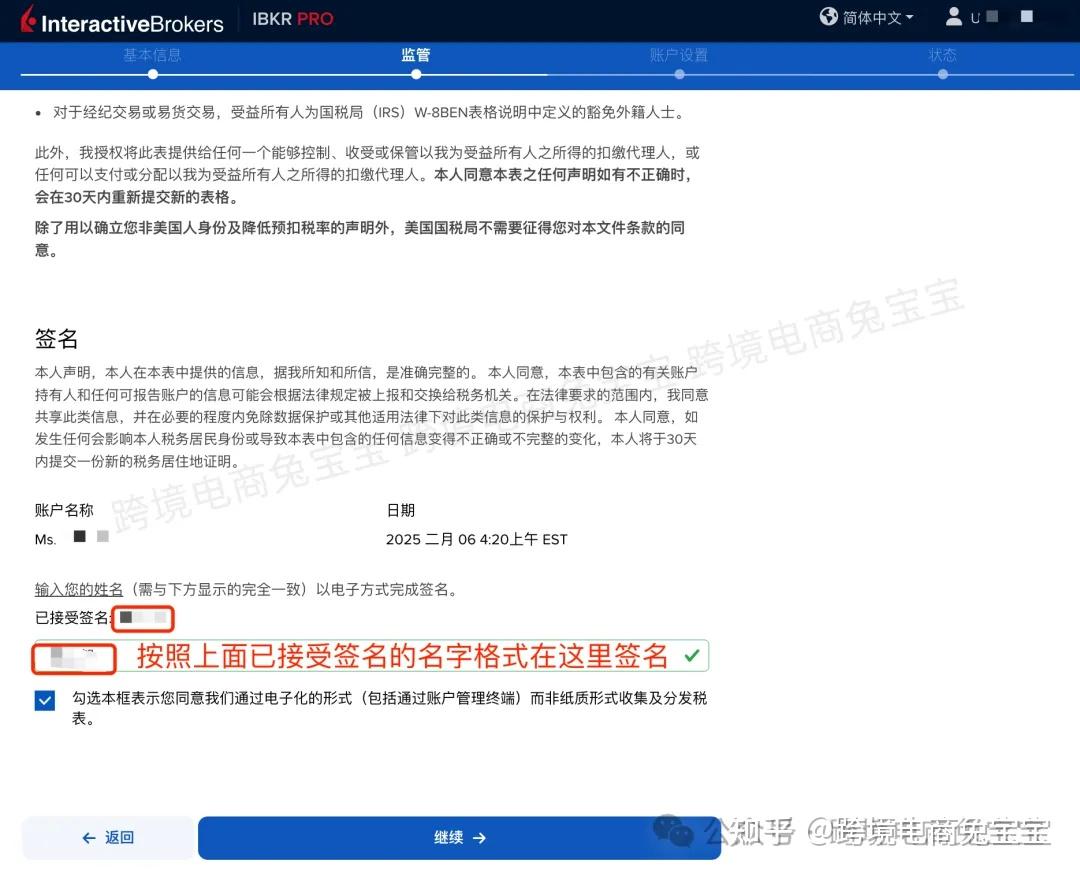Screen dimensions: 1080x876
Task: Click the 状态 progress step dot
Action: [943, 73]
